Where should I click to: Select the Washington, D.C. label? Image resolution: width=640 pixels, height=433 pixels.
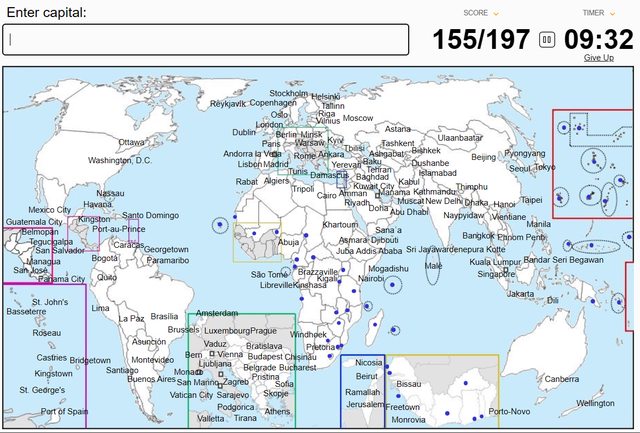click(119, 160)
